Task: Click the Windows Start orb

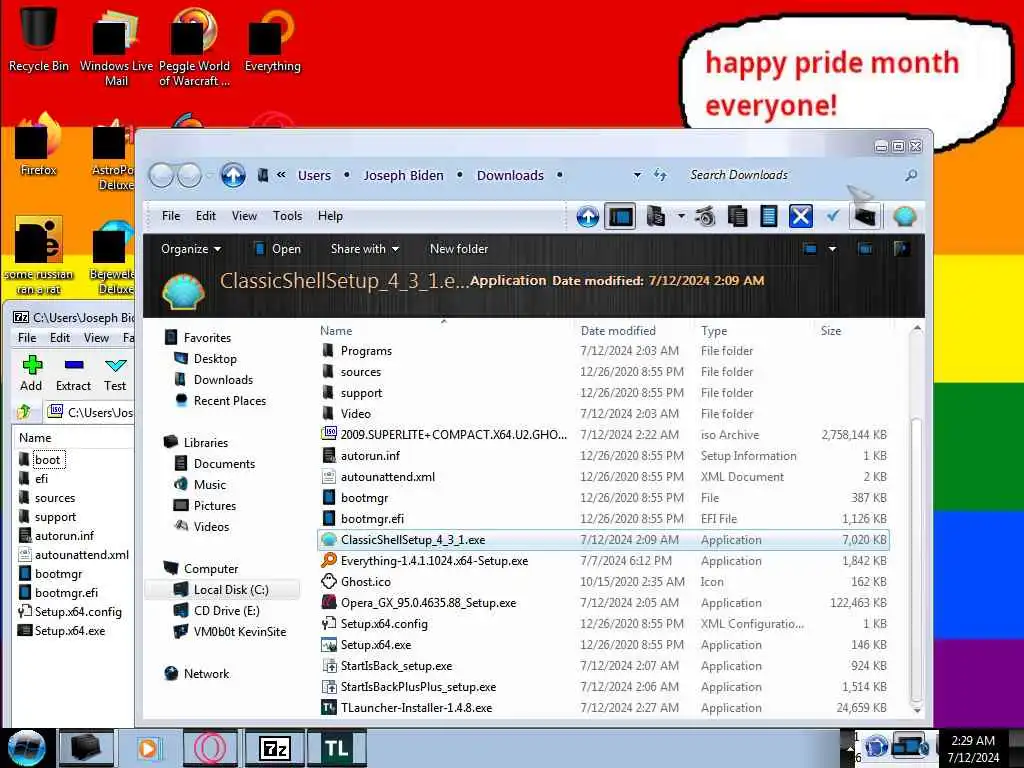Action: click(x=26, y=748)
